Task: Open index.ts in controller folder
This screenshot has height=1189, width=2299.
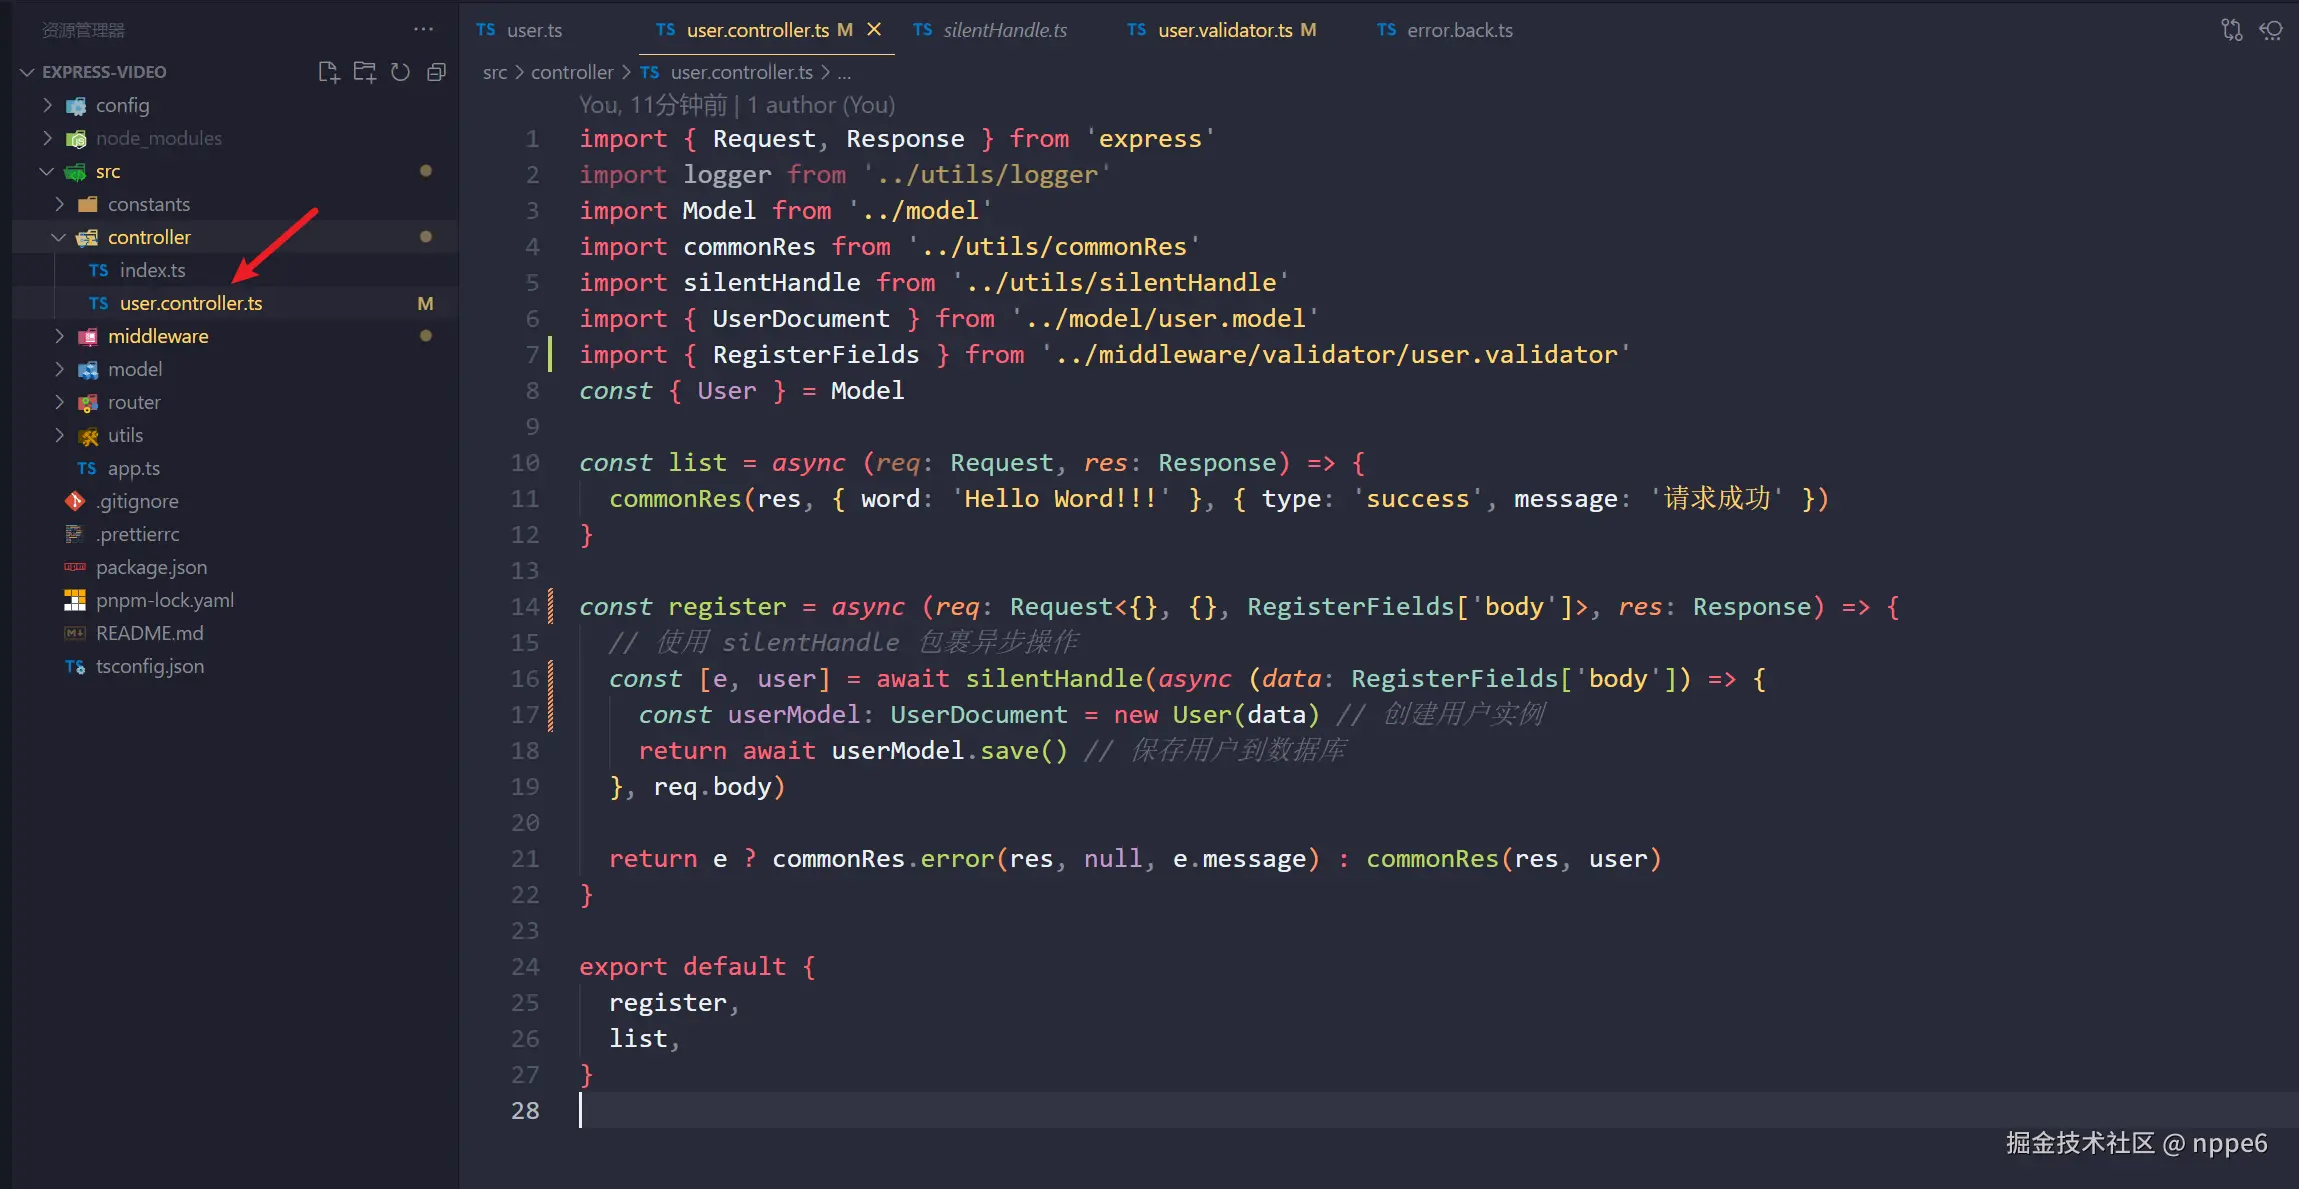Action: pyautogui.click(x=152, y=270)
